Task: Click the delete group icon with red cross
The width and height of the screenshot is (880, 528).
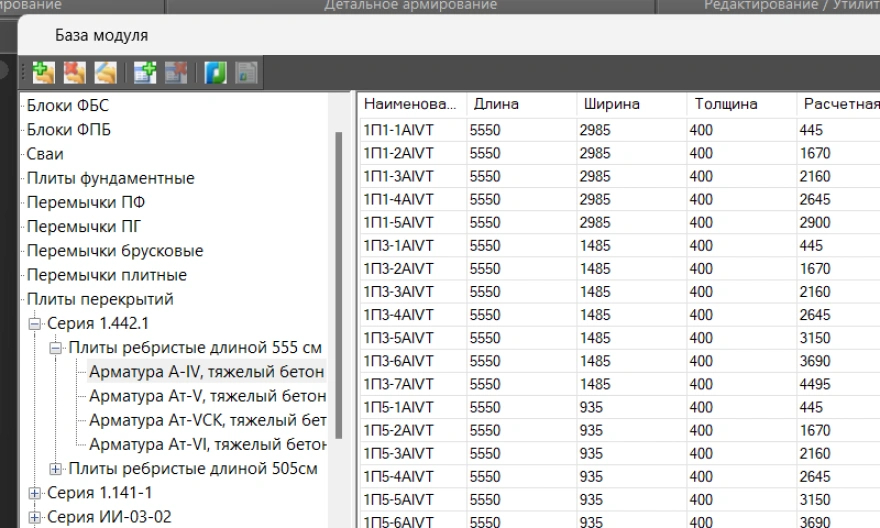Action: [x=73, y=72]
